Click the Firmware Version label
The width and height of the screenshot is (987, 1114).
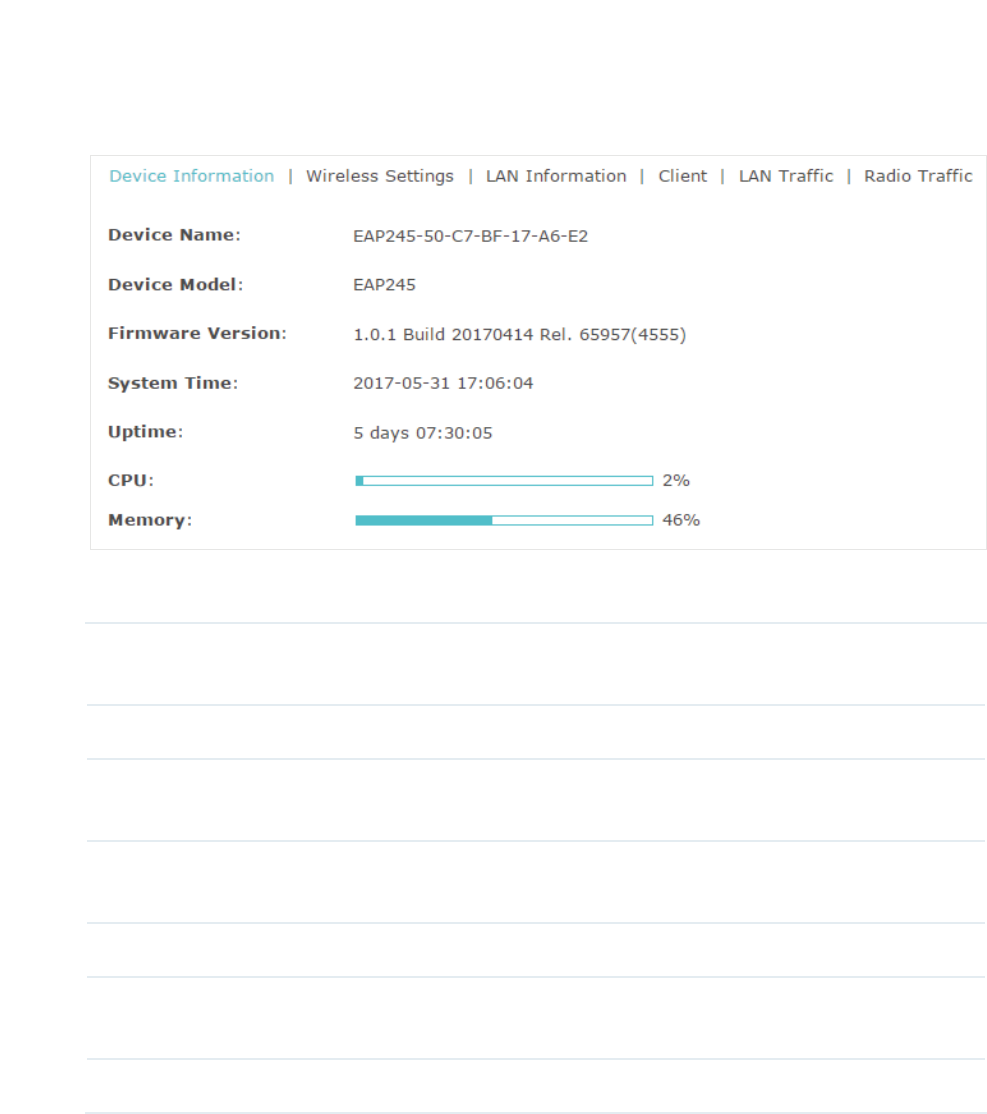click(x=197, y=333)
